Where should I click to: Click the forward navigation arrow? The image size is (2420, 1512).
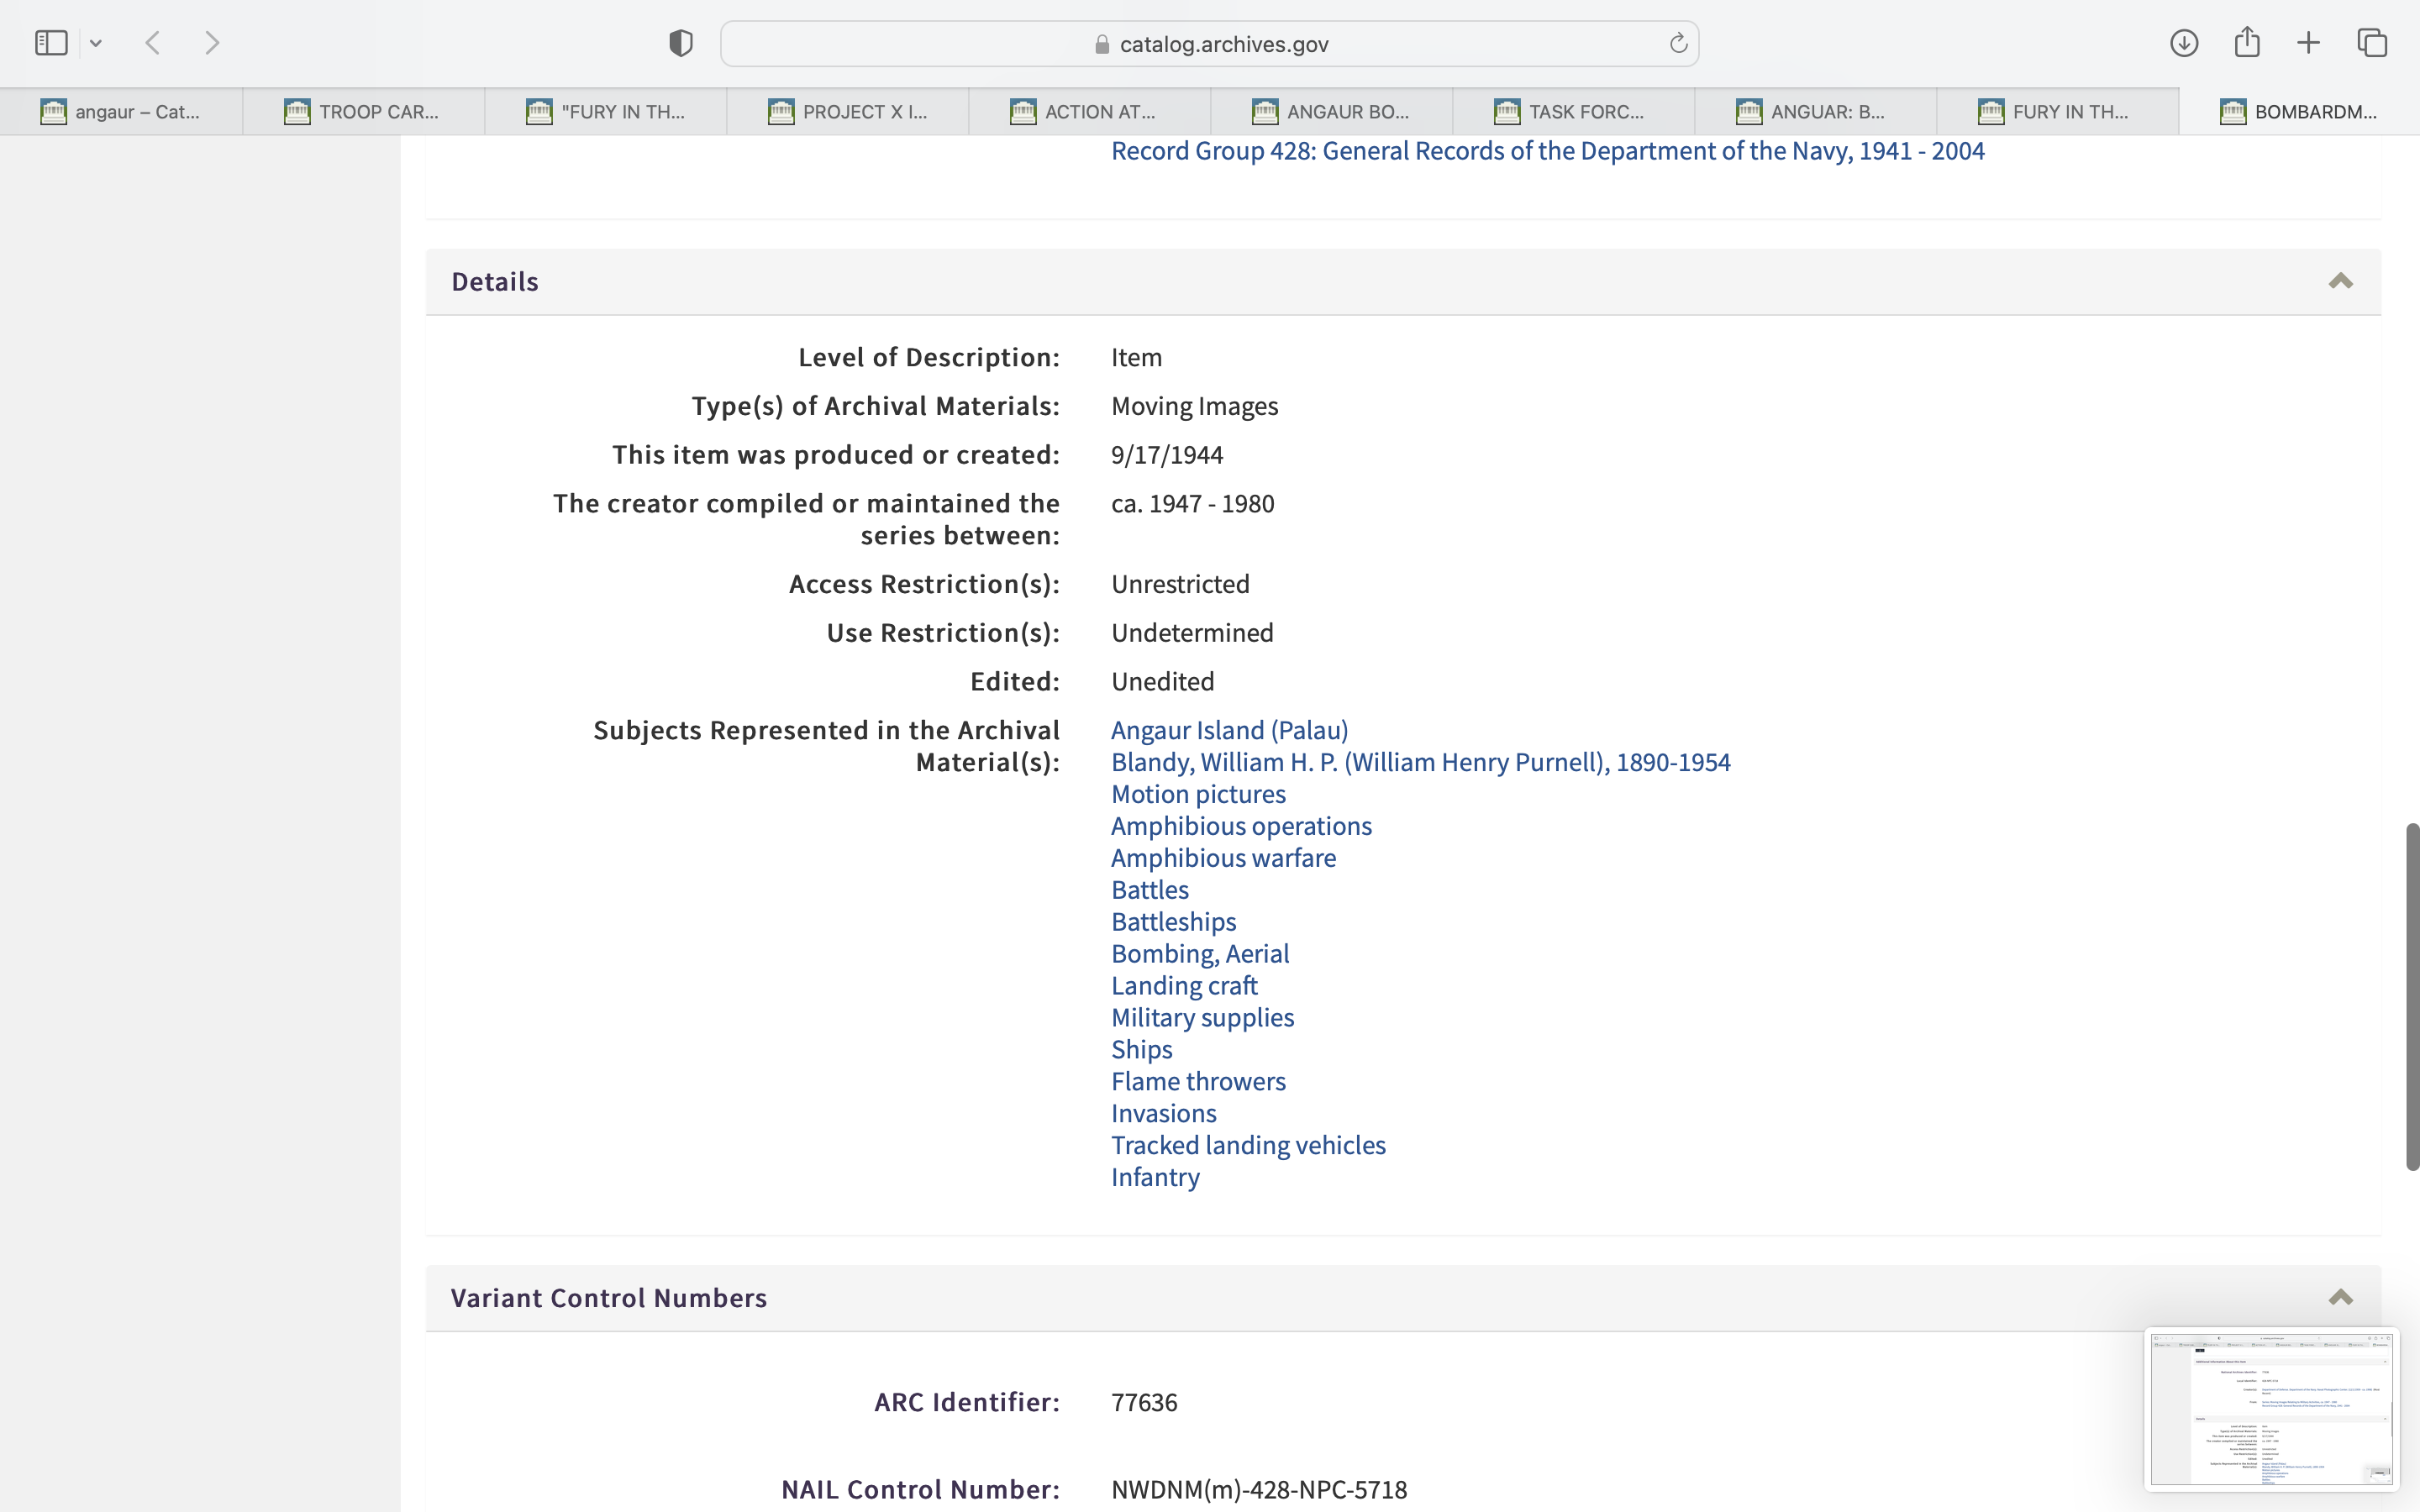point(212,43)
